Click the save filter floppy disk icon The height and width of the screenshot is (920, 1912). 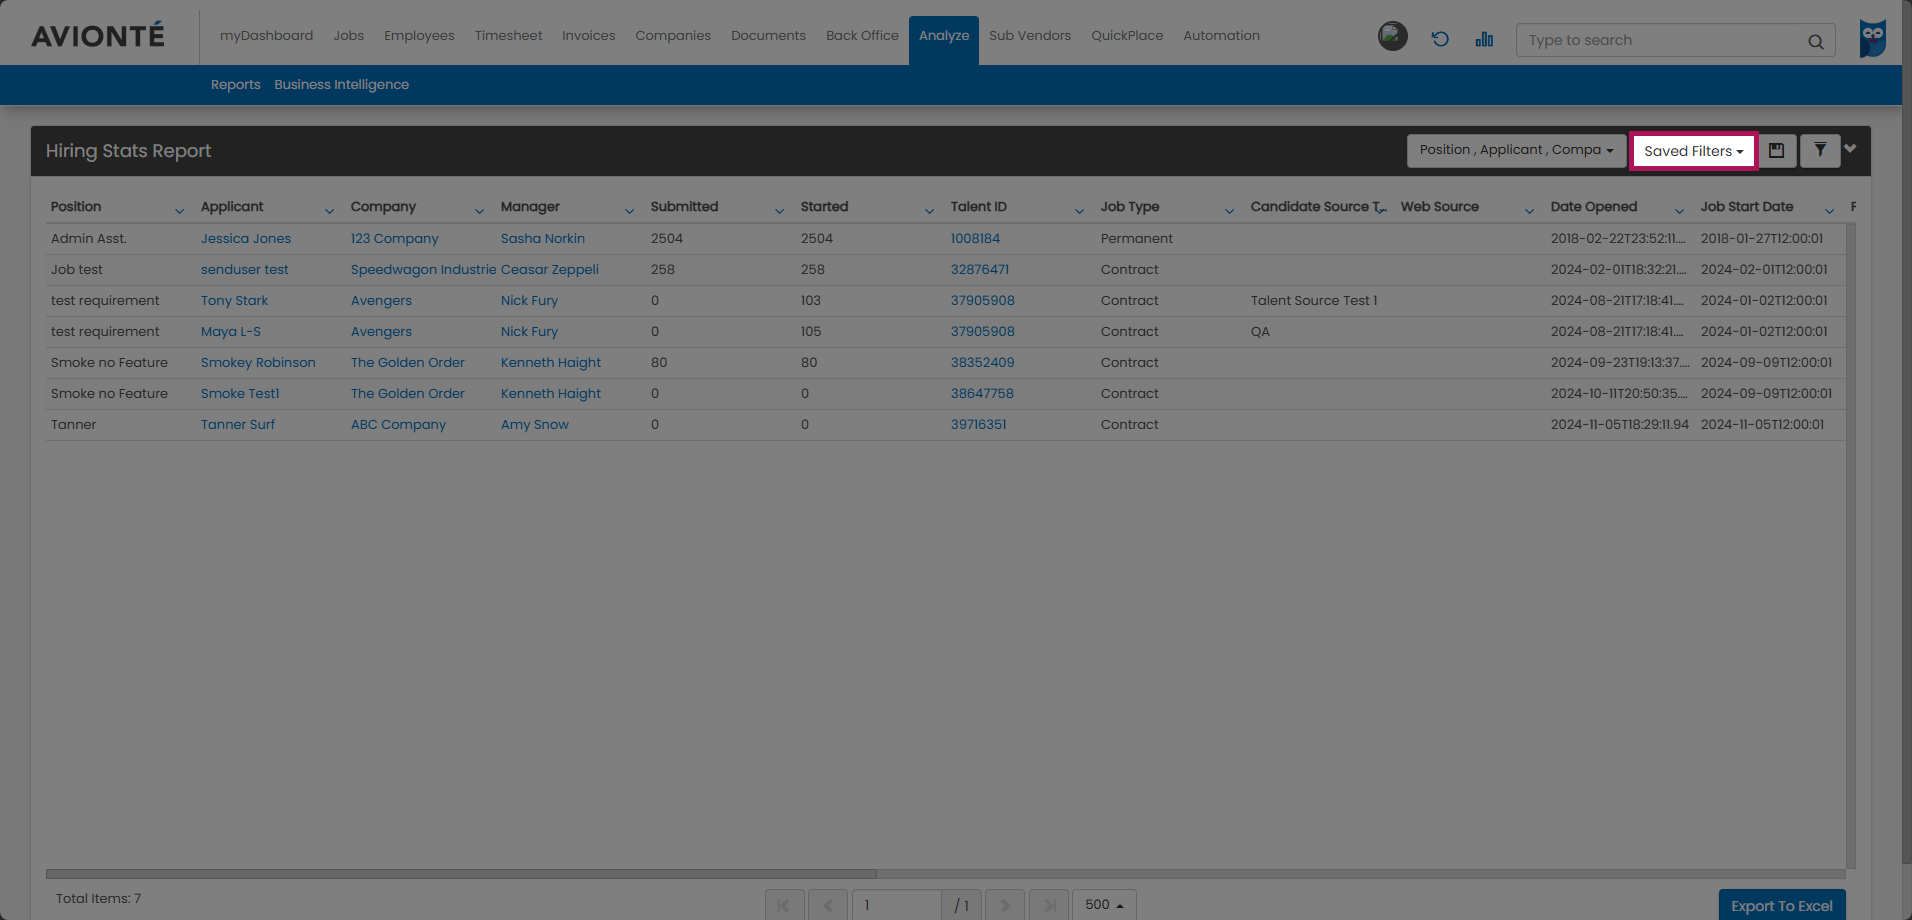click(1776, 151)
